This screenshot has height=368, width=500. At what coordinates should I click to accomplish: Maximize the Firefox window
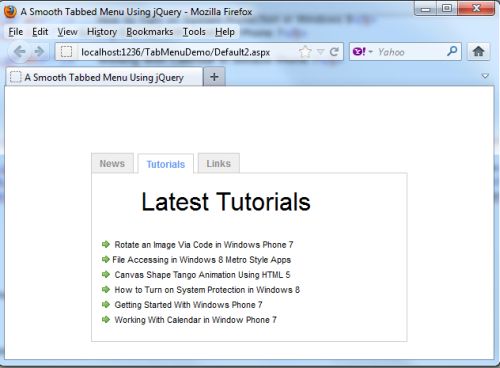(447, 9)
